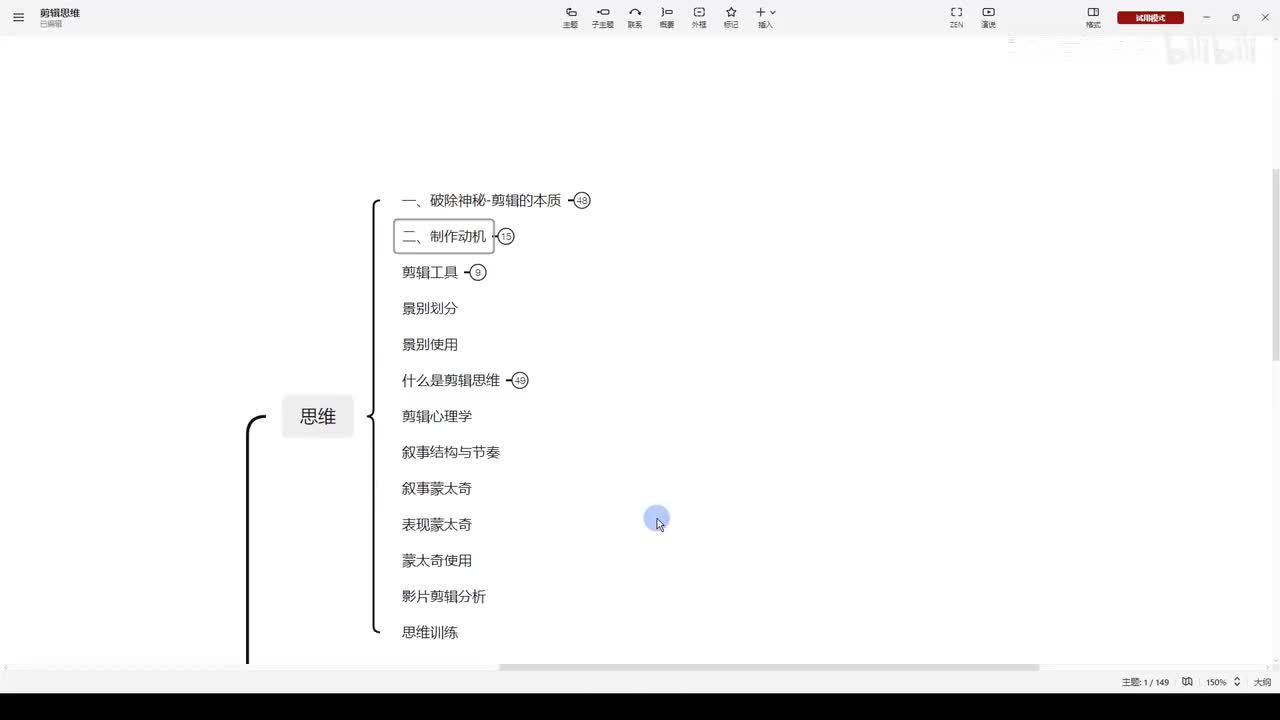The height and width of the screenshot is (720, 1280).
Task: Select the 叙事蒙太奇 topic
Action: 437,488
